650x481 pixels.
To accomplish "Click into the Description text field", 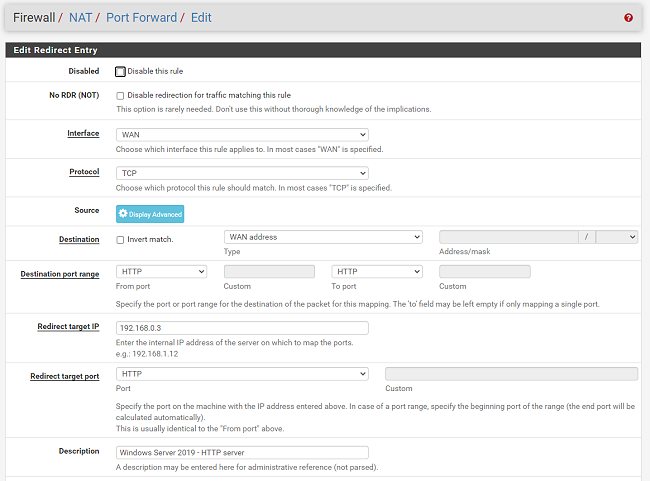I will click(242, 452).
